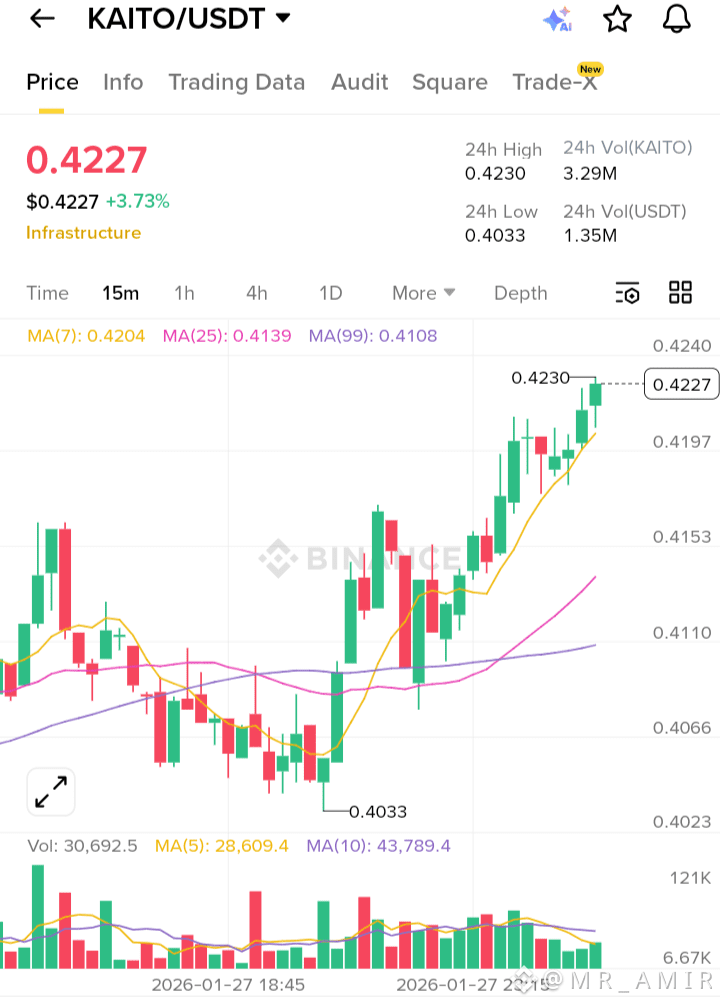Tap the 24h Vol(KAITO) value 3.29M
Screen dimensions: 720x1005
coord(590,174)
